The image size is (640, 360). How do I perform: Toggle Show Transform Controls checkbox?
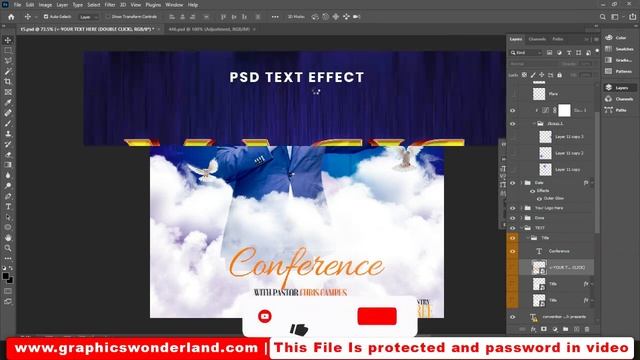[108, 17]
